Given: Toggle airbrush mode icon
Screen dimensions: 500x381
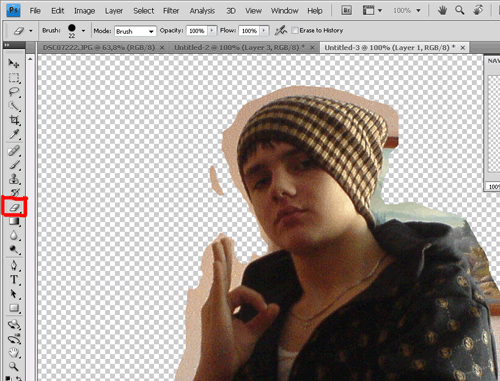Looking at the screenshot, I should (281, 30).
